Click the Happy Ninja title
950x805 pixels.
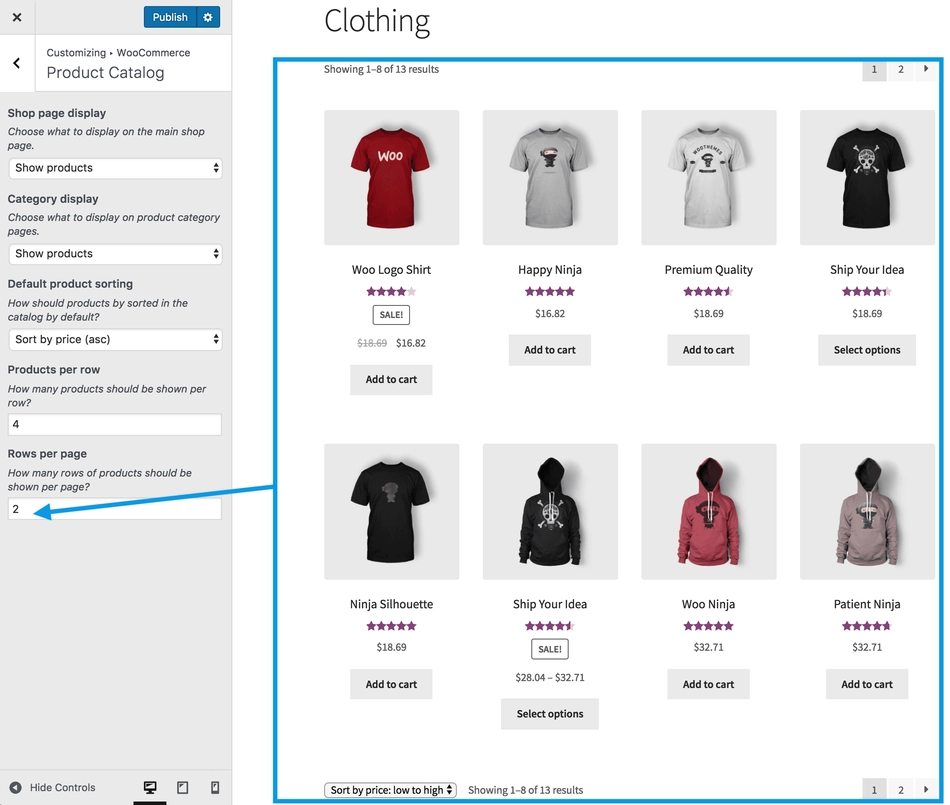550,270
